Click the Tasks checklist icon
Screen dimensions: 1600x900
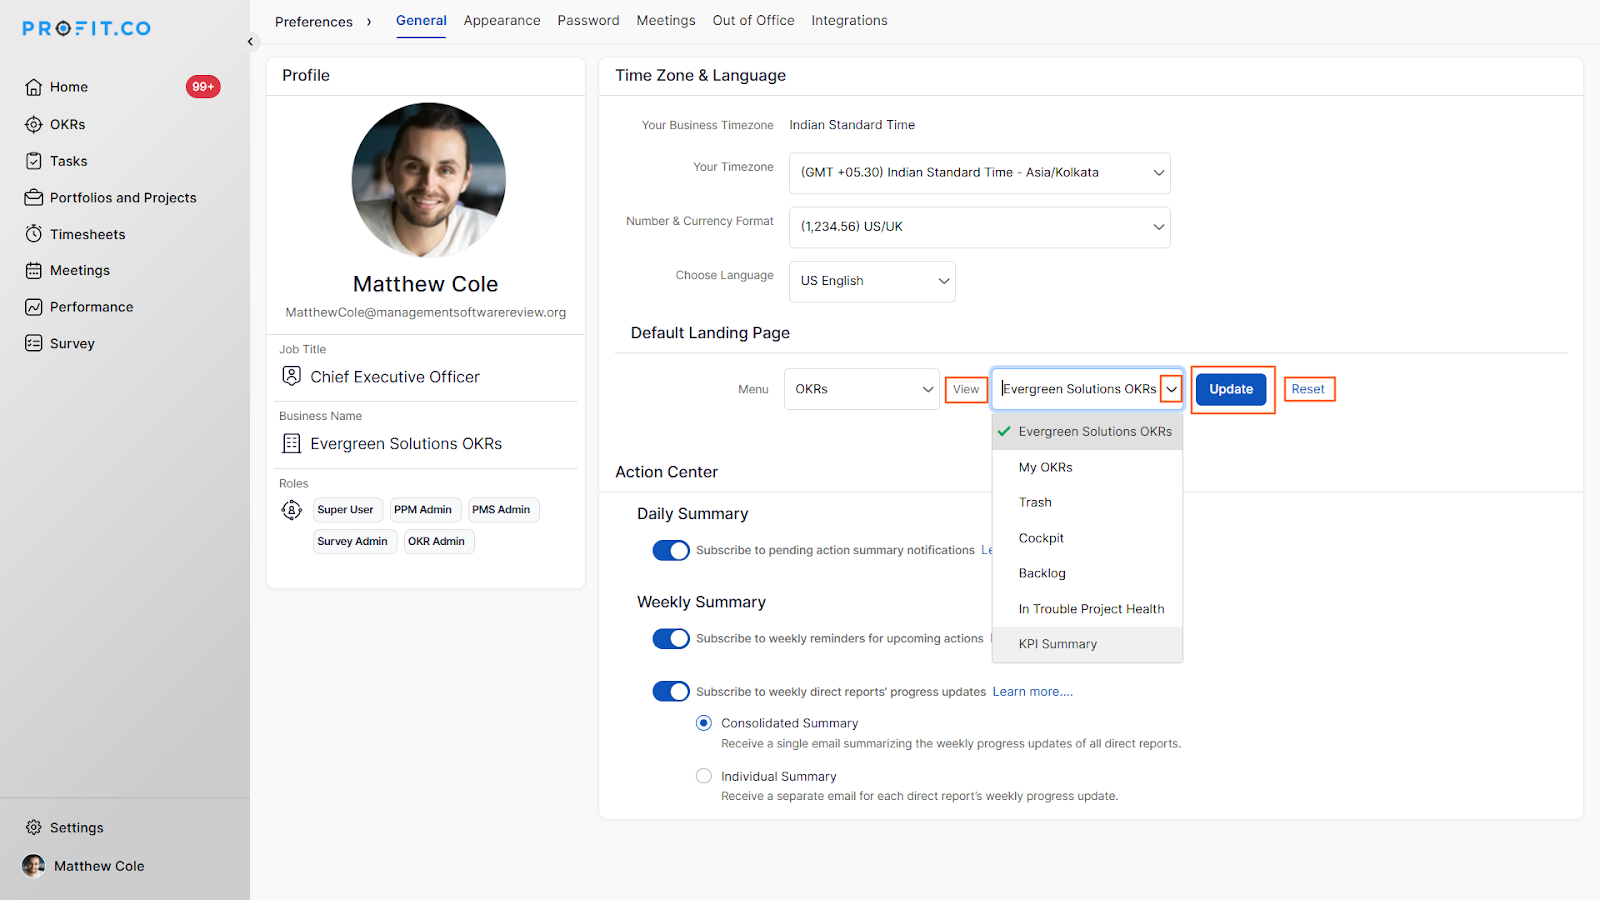pos(34,161)
